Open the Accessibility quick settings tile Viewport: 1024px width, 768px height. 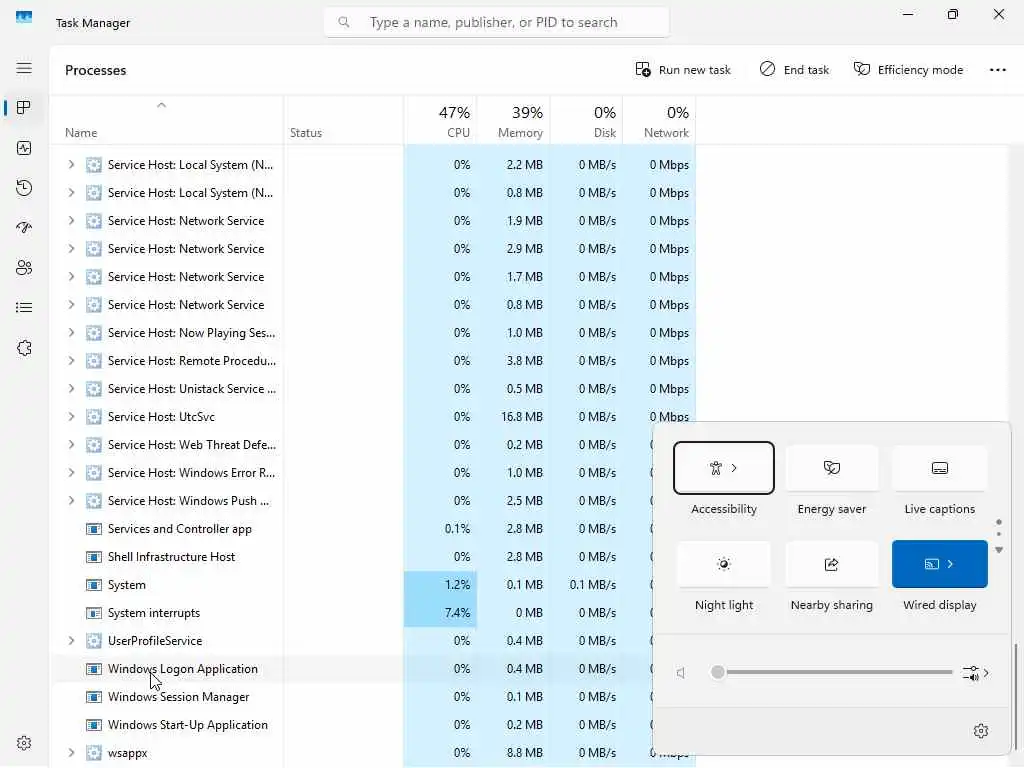click(x=724, y=468)
